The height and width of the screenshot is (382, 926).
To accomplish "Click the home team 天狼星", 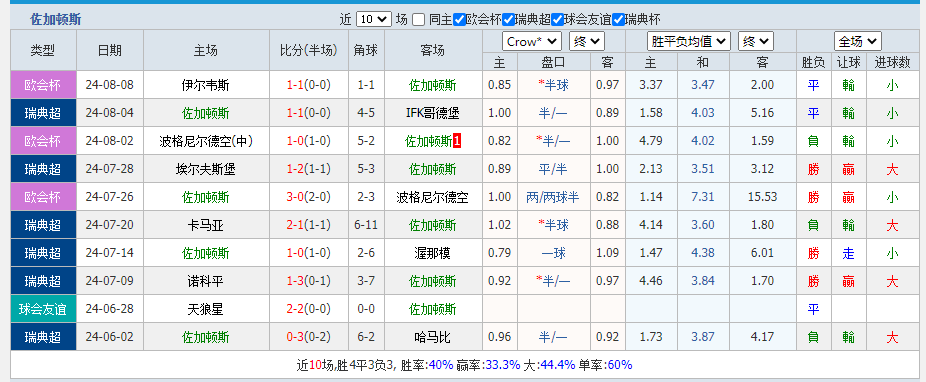I will 206,309.
